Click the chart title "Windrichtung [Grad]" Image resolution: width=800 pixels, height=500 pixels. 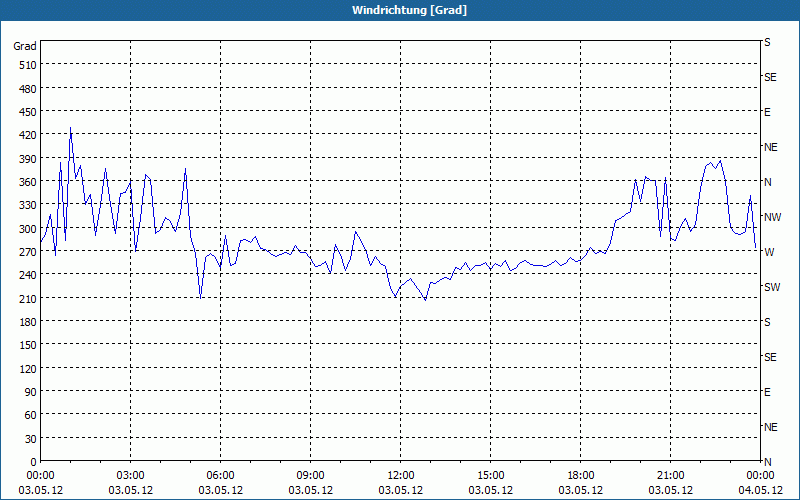[409, 10]
